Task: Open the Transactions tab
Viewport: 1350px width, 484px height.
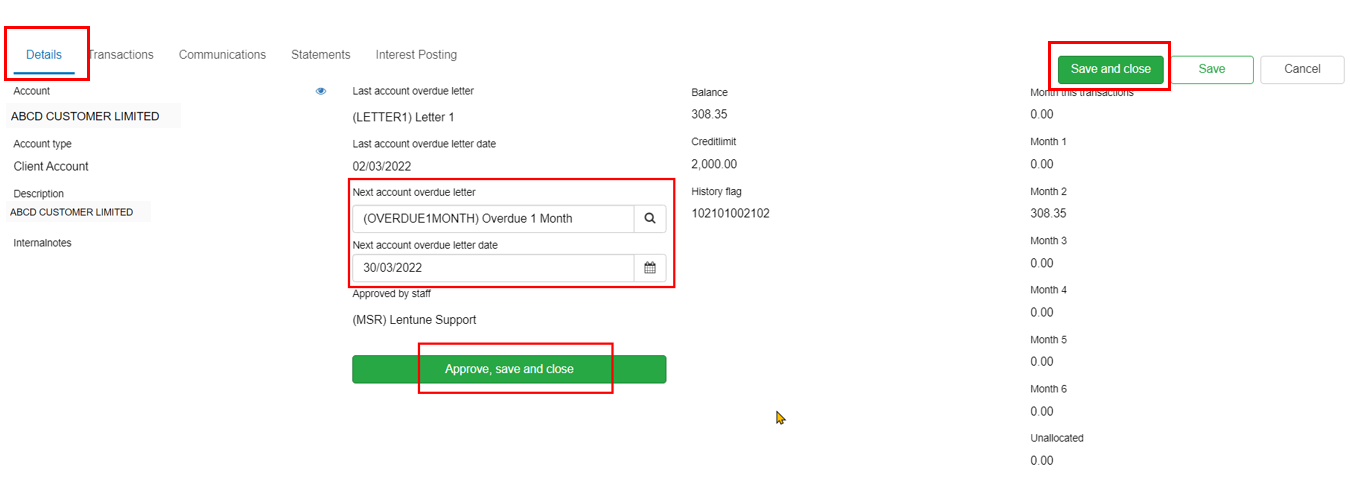Action: [120, 55]
